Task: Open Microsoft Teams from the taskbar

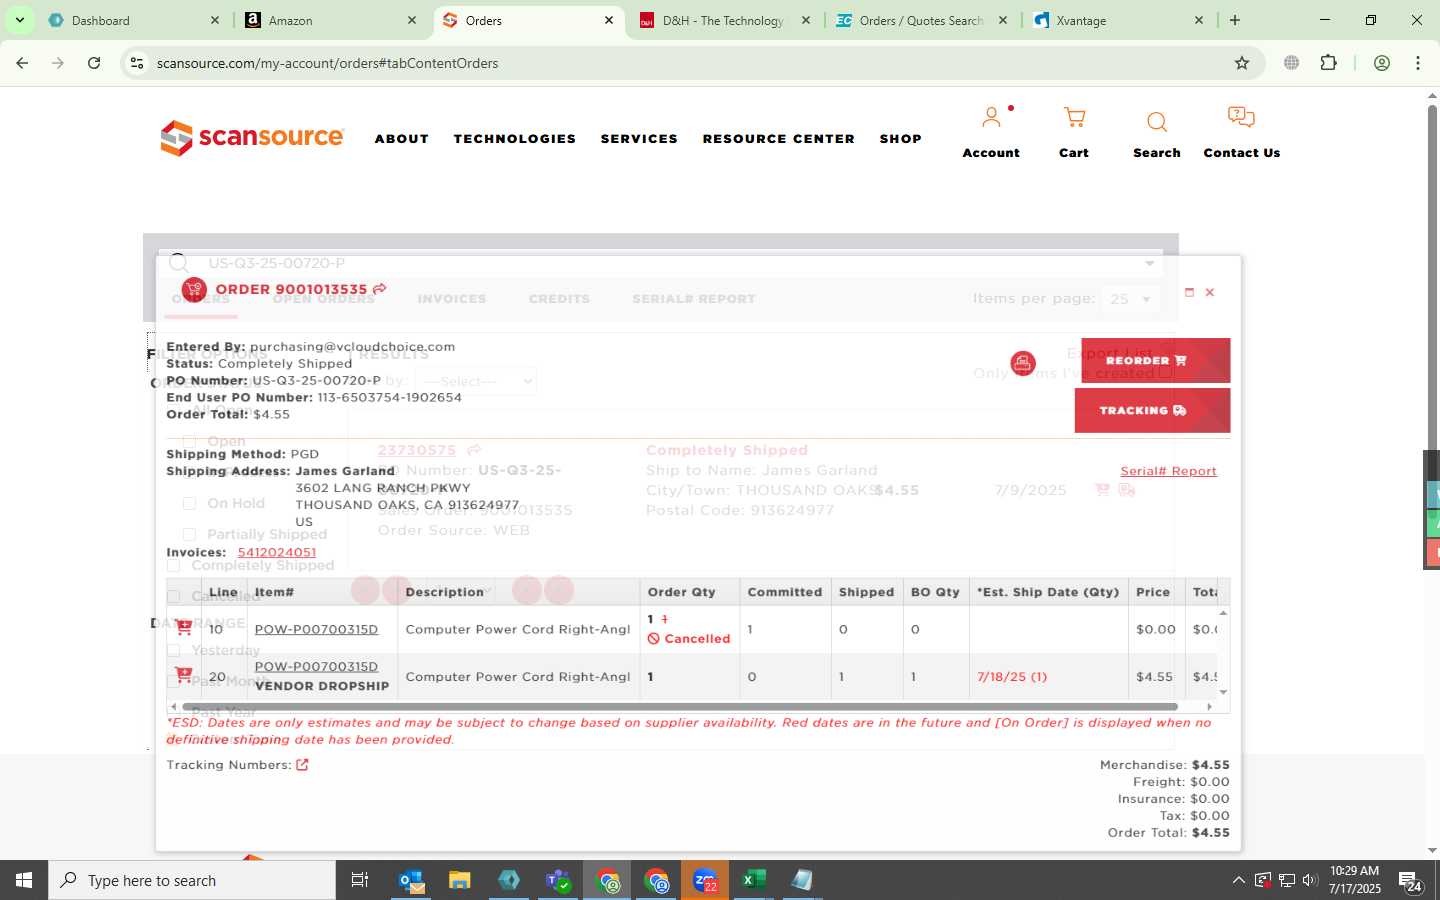Action: tap(557, 880)
